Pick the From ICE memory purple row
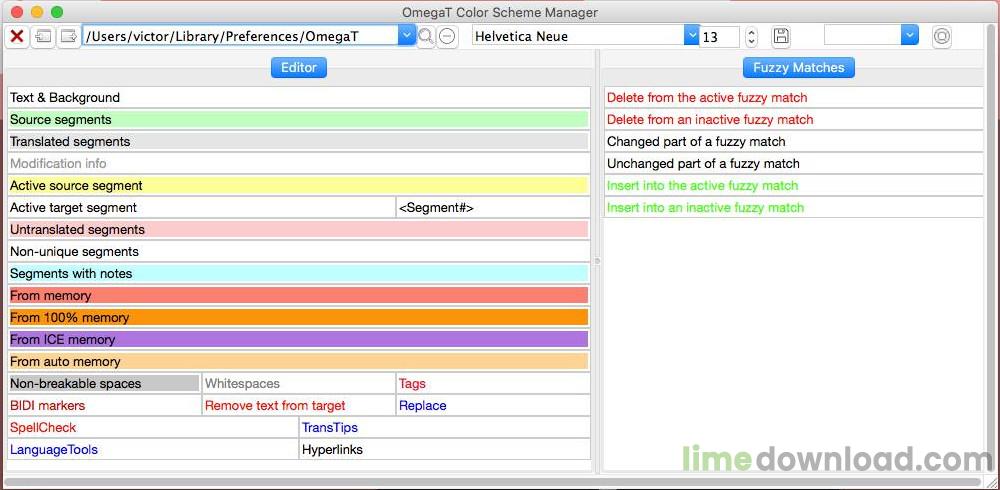The width and height of the screenshot is (1000, 490). [298, 339]
